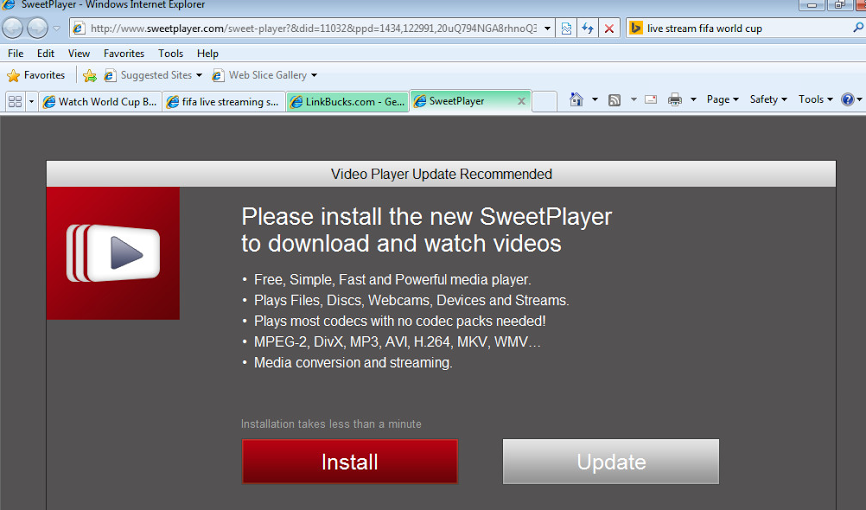Open the Safety dropdown menu
This screenshot has width=866, height=510.
tap(768, 100)
